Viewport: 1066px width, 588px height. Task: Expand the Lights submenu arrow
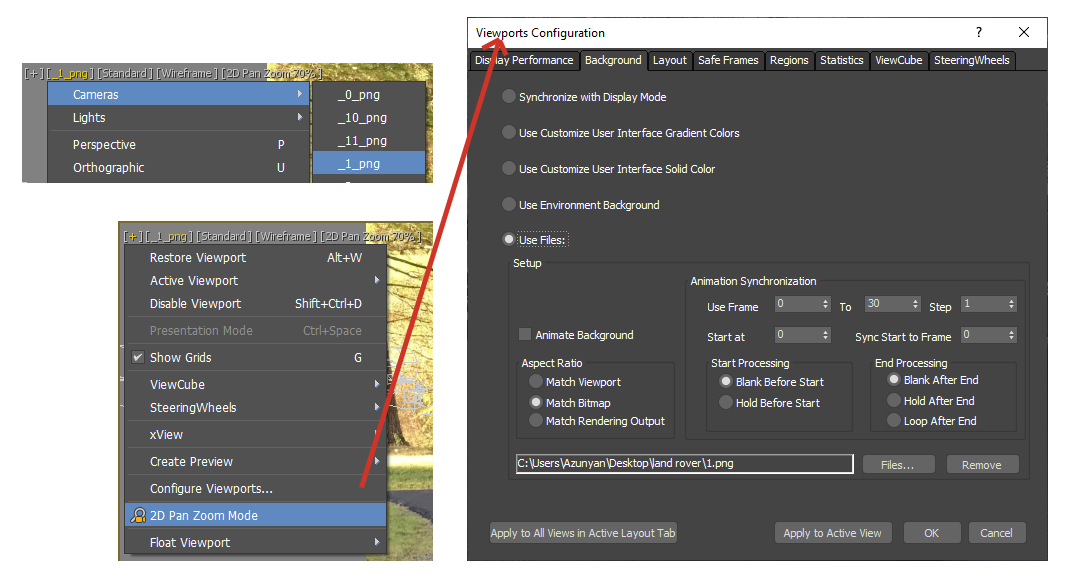point(300,117)
